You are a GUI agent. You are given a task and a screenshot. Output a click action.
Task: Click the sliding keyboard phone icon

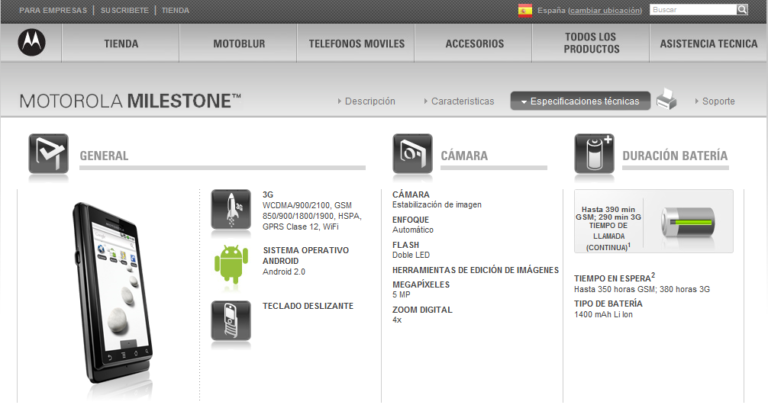[230, 322]
